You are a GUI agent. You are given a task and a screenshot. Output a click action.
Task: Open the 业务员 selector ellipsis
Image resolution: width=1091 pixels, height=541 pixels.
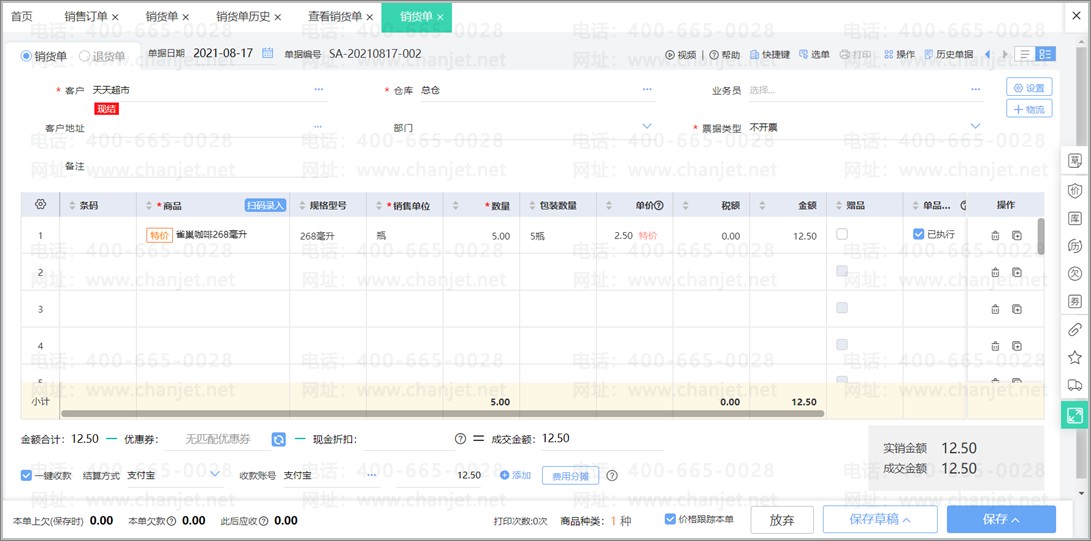(x=975, y=90)
